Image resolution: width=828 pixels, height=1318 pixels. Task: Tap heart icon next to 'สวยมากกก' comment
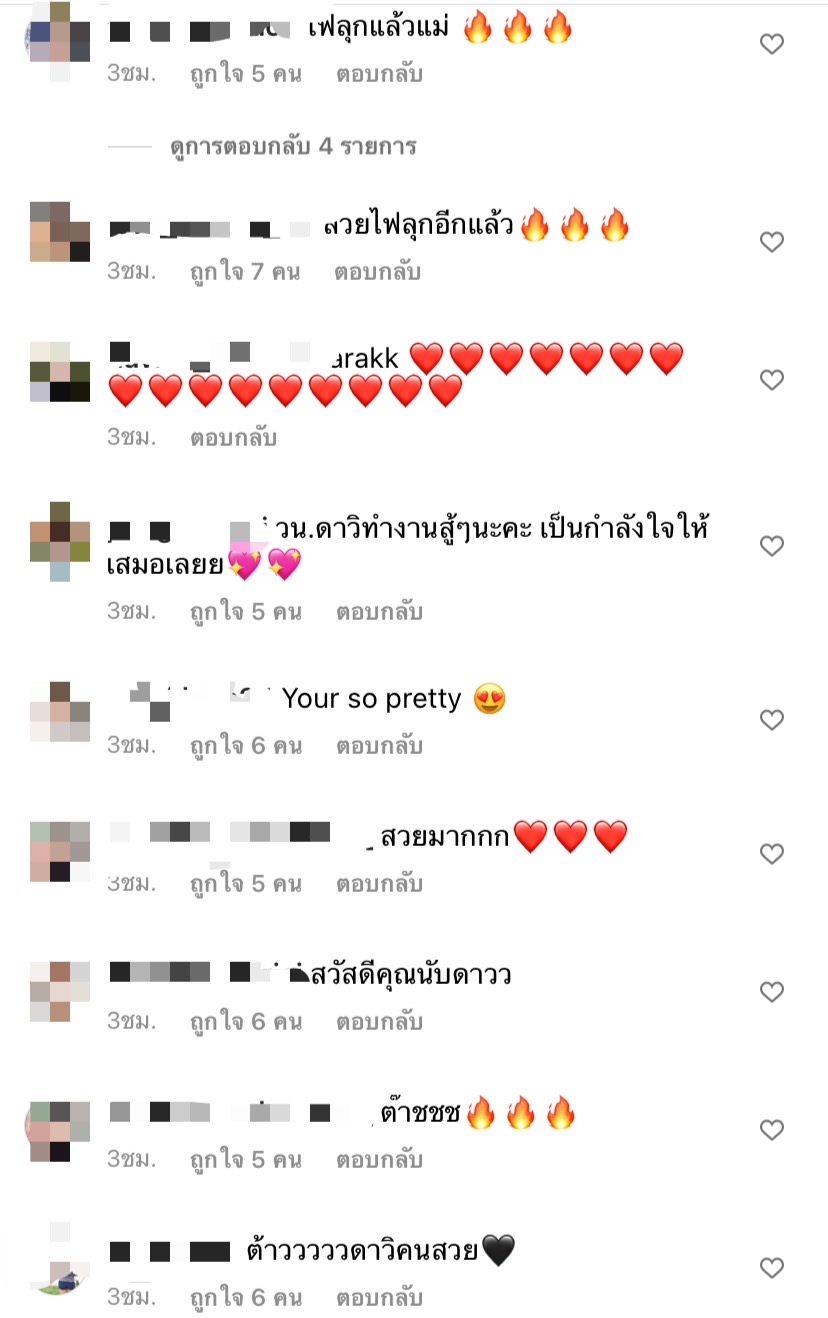tap(772, 854)
